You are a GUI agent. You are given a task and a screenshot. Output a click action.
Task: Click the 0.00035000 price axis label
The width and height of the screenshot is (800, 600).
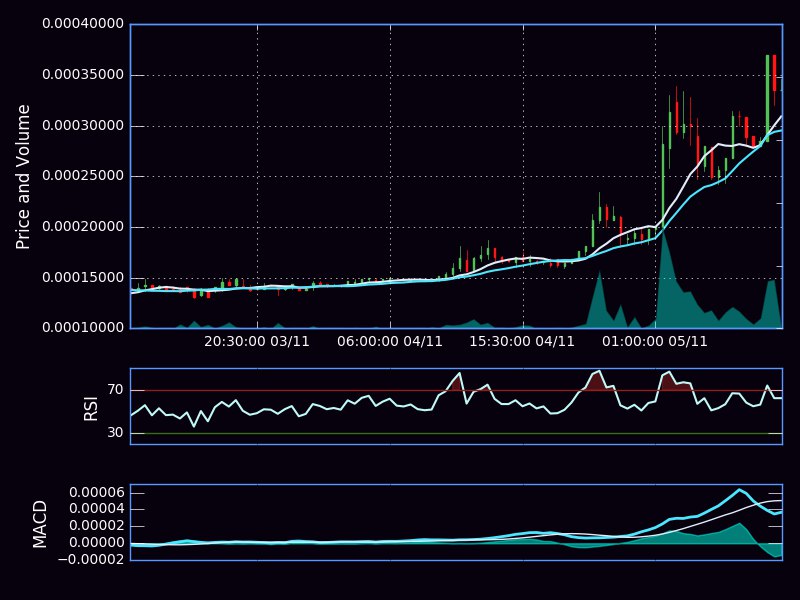pos(83,74)
